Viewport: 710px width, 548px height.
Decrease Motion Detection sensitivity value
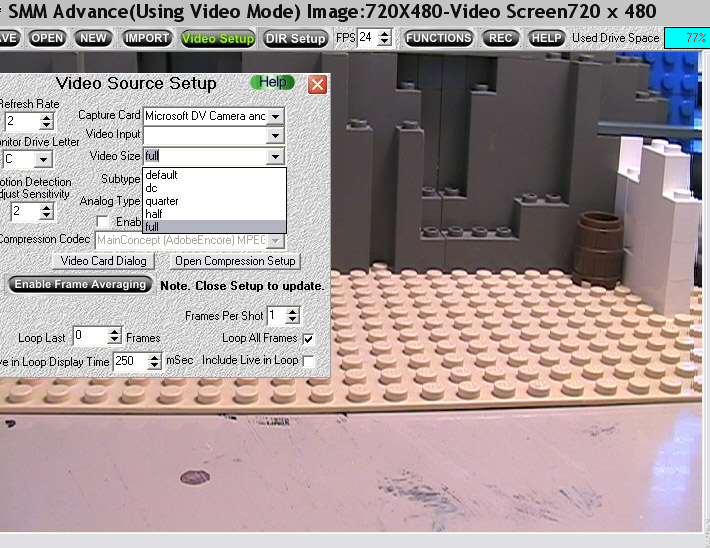[x=46, y=216]
